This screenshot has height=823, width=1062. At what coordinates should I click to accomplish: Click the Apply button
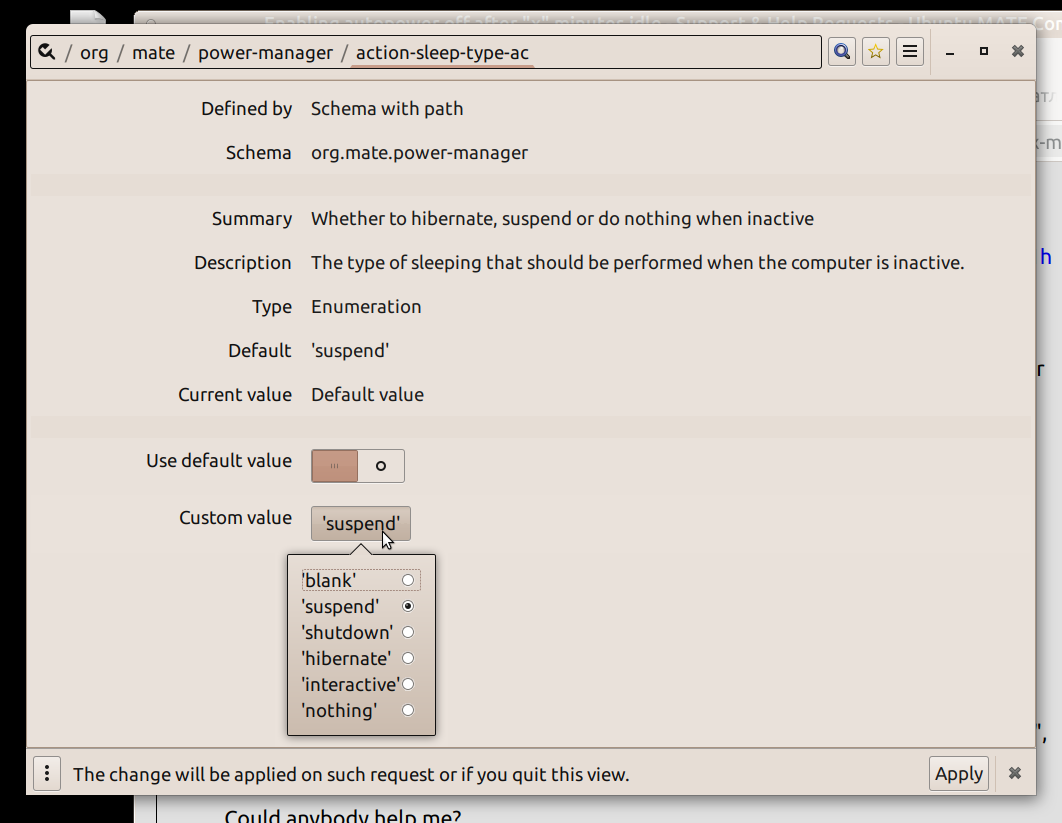point(958,773)
